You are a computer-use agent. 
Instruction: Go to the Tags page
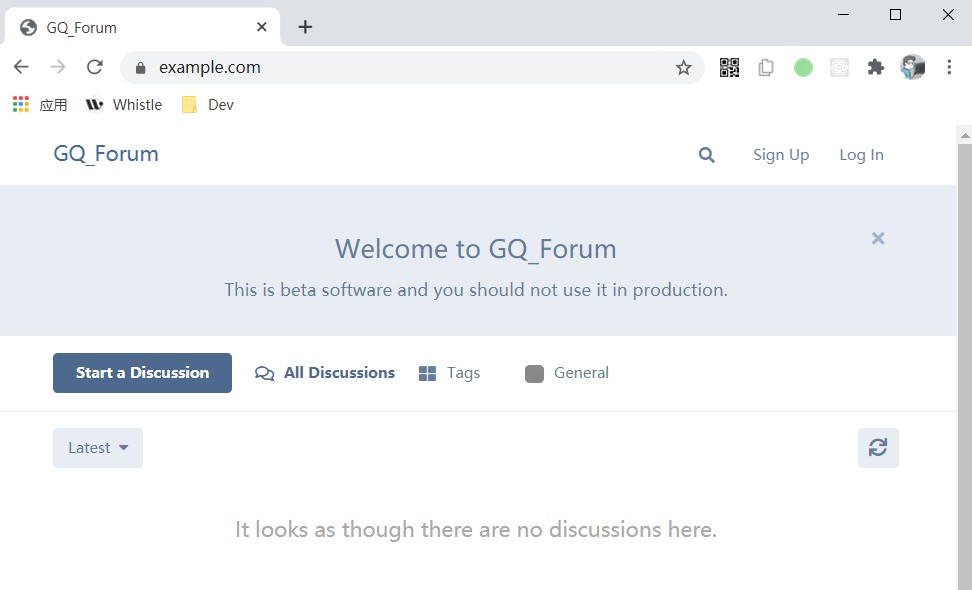click(x=449, y=373)
